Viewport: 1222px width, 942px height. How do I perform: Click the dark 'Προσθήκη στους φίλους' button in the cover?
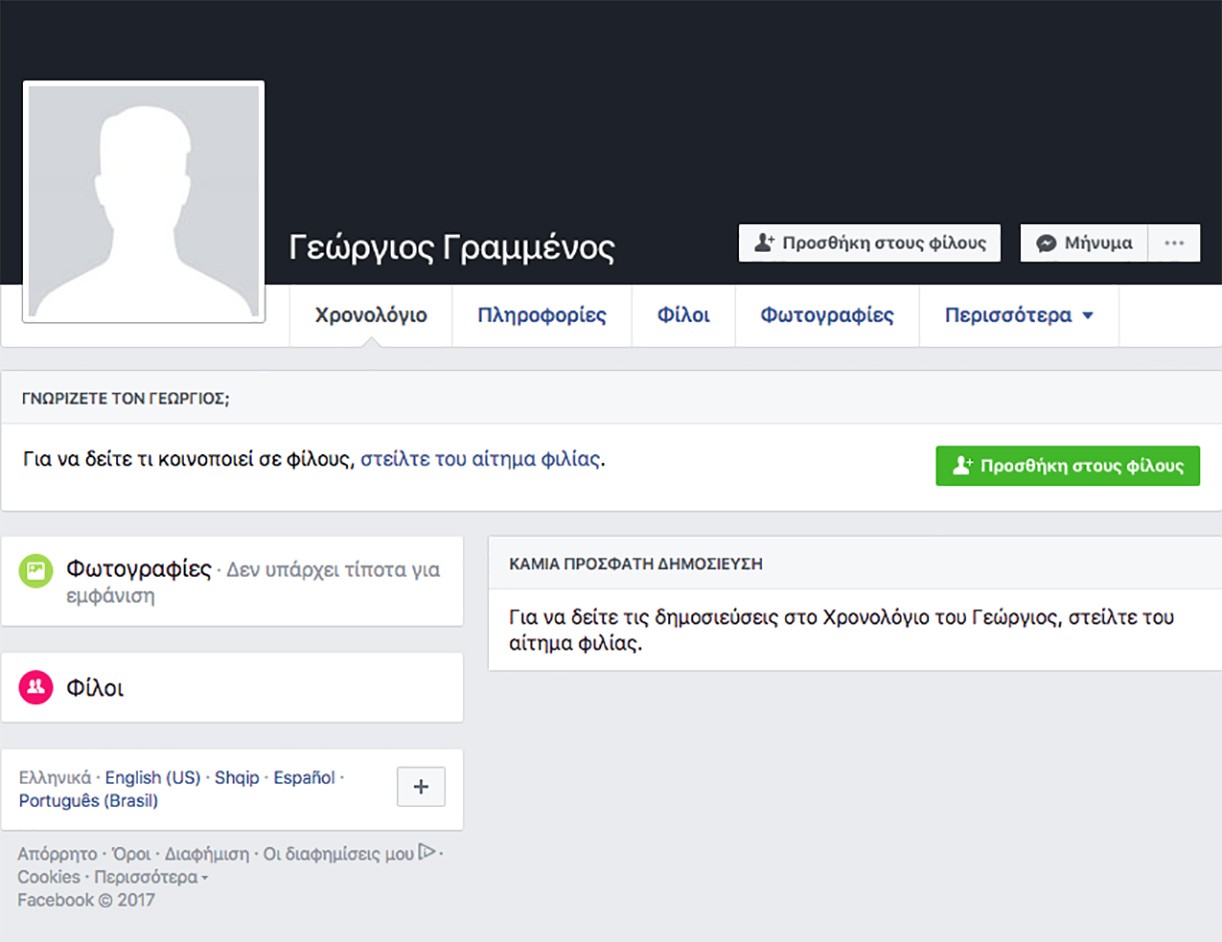[x=870, y=243]
